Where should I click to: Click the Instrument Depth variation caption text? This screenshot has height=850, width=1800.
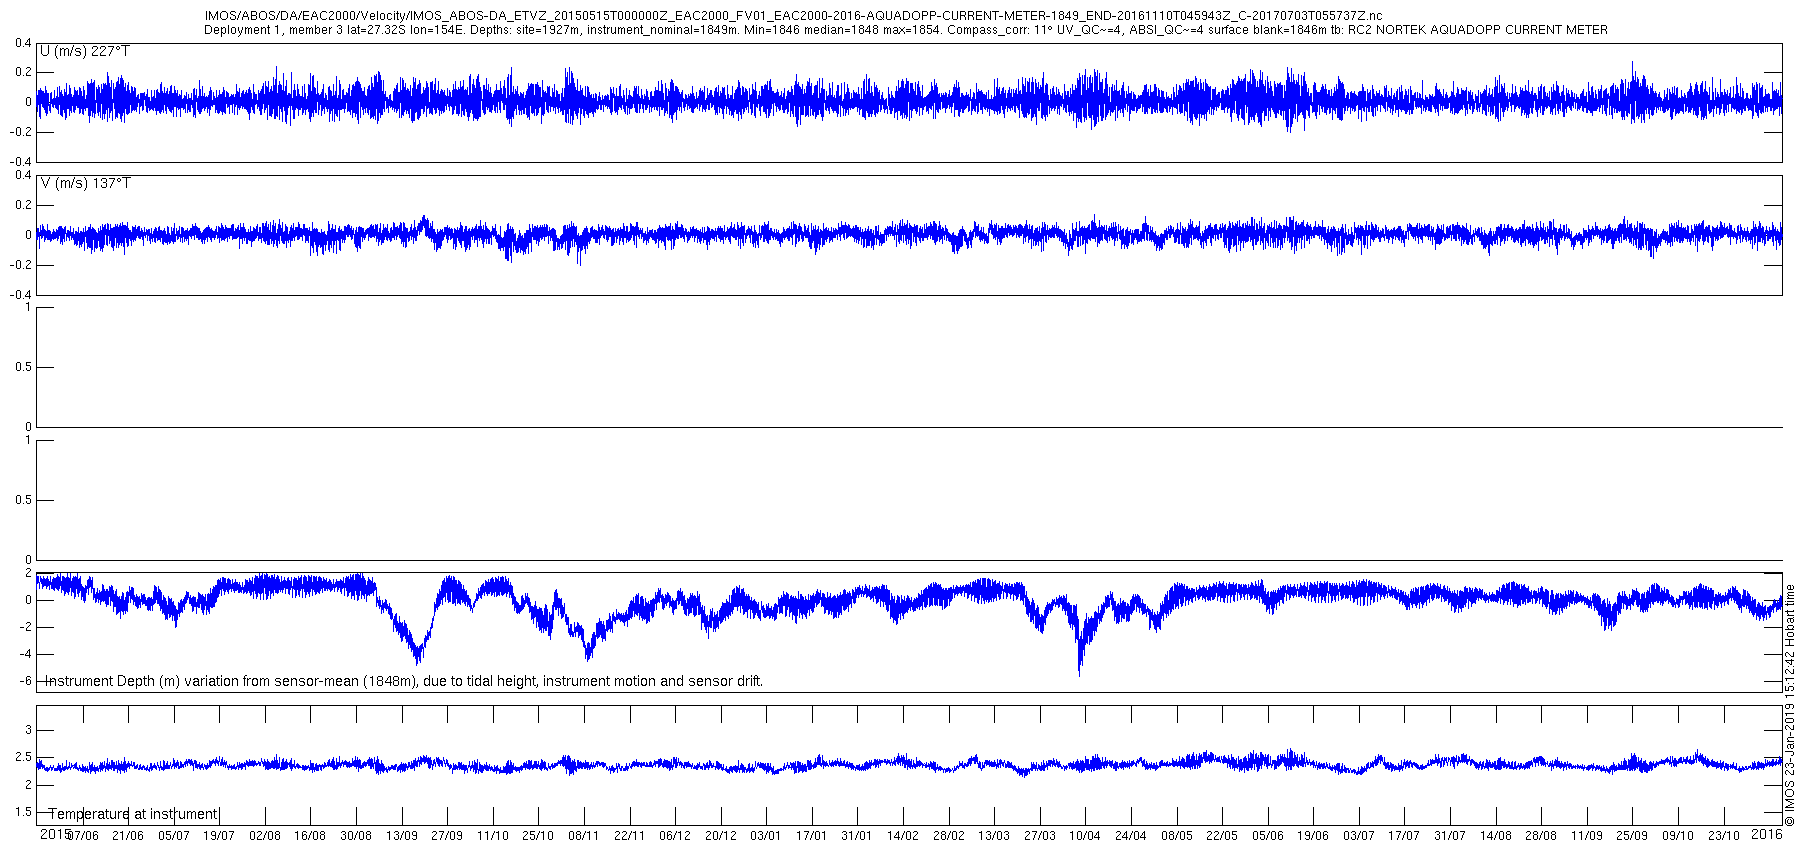point(404,681)
